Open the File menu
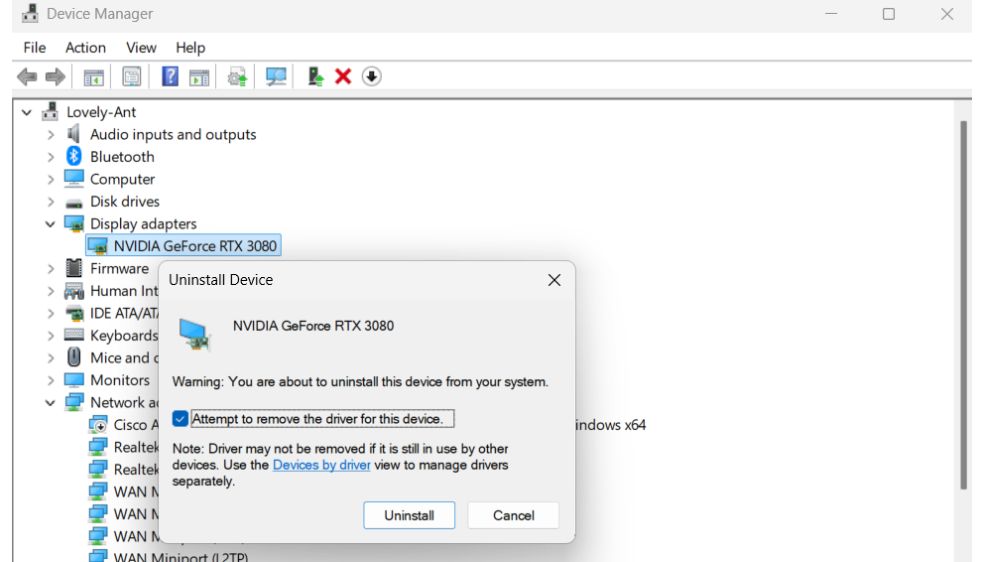Screen dimensions: 1000x562 [x=34, y=47]
